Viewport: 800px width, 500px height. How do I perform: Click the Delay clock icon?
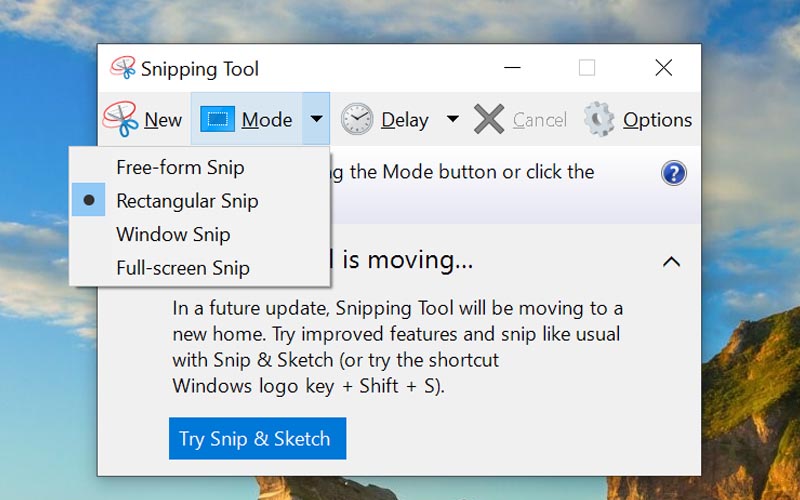pos(357,120)
